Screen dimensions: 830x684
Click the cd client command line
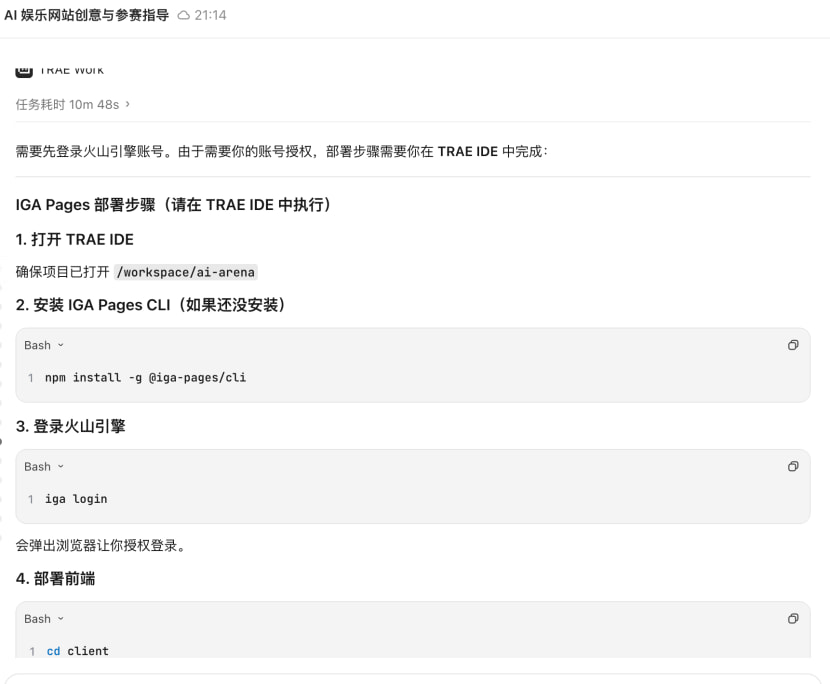pos(77,651)
